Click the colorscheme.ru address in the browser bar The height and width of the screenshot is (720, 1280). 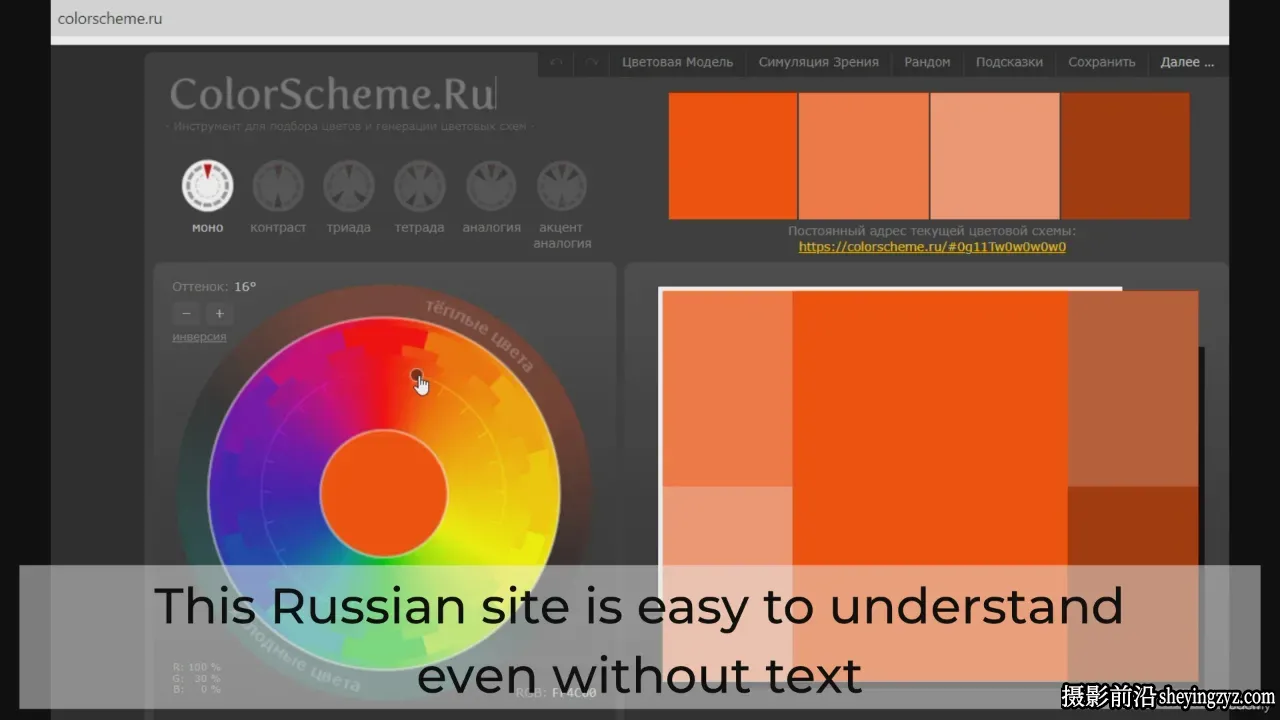point(110,18)
